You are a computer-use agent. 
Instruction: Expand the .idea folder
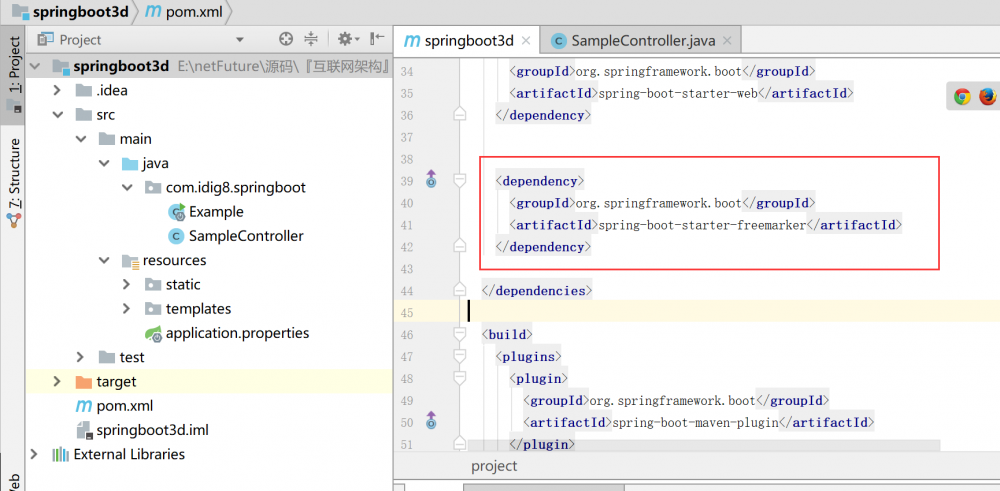coord(58,91)
